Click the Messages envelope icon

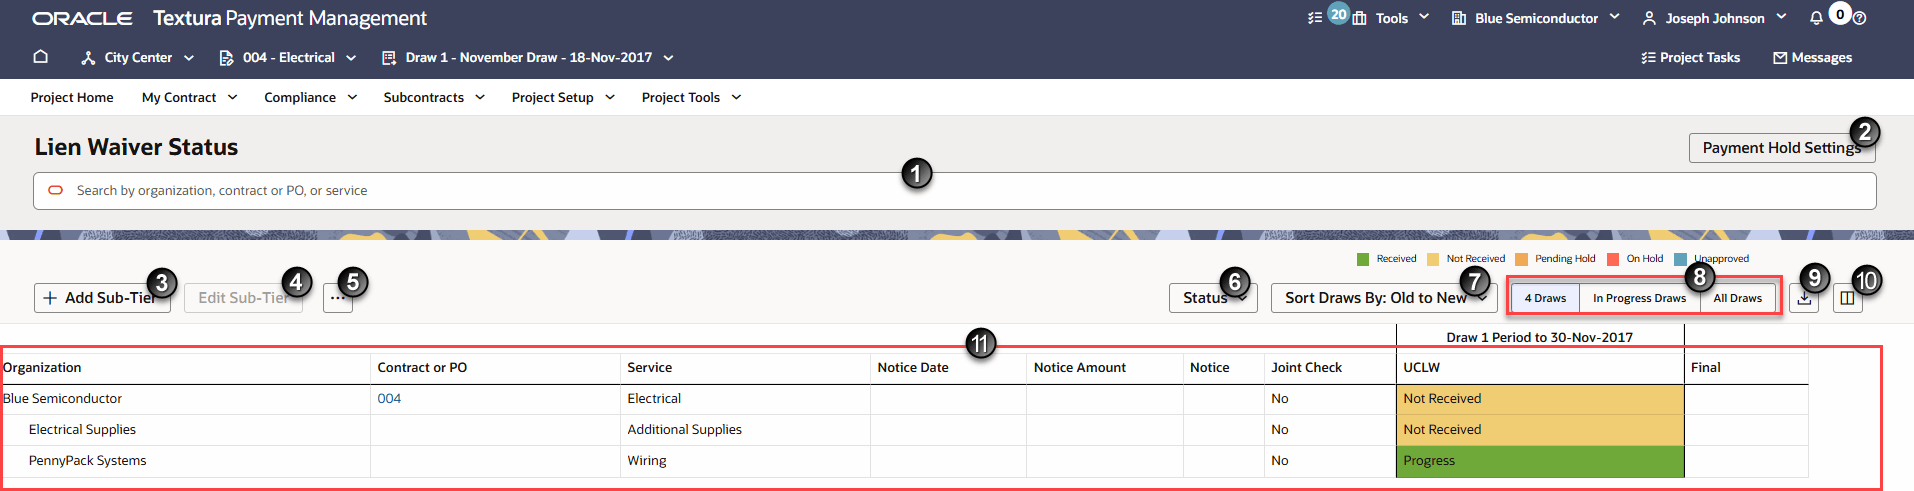(1780, 58)
